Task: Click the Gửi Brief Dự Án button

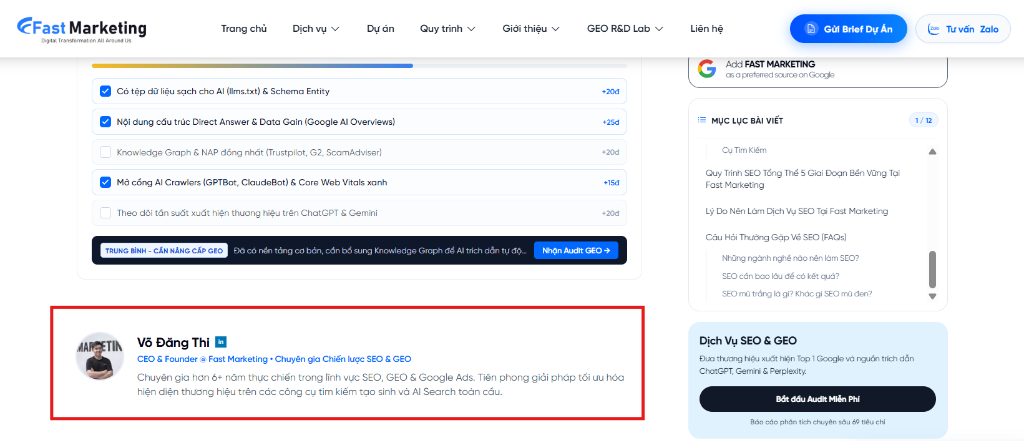Action: [848, 29]
